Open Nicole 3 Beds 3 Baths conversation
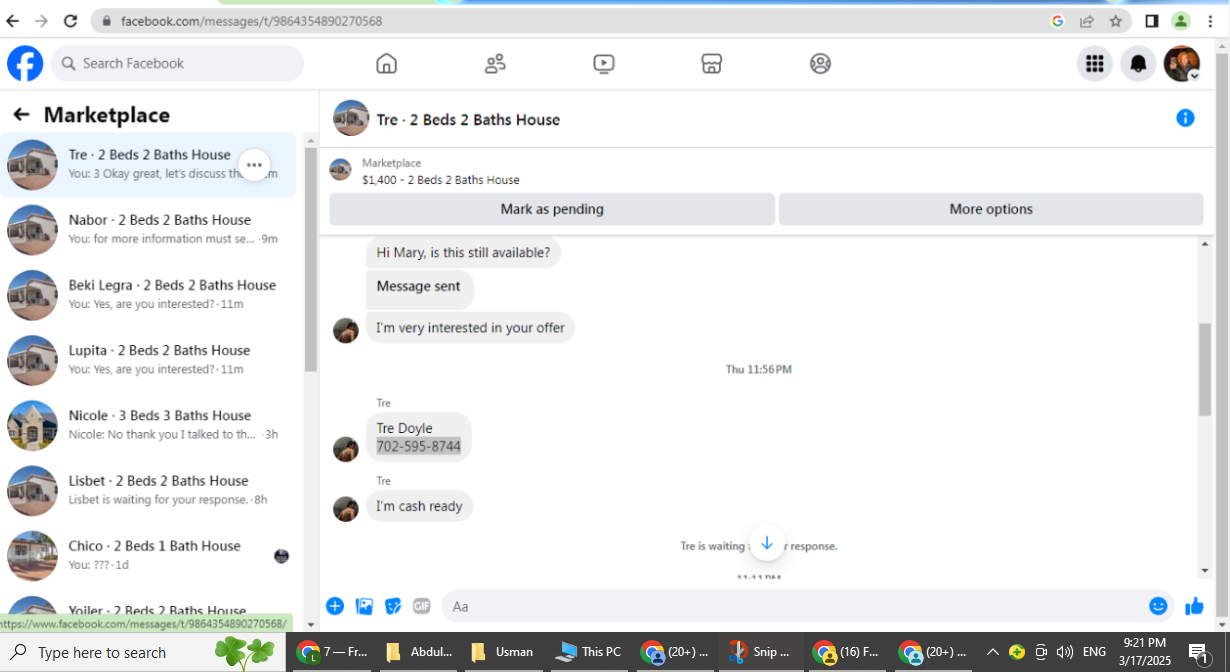 click(x=150, y=425)
